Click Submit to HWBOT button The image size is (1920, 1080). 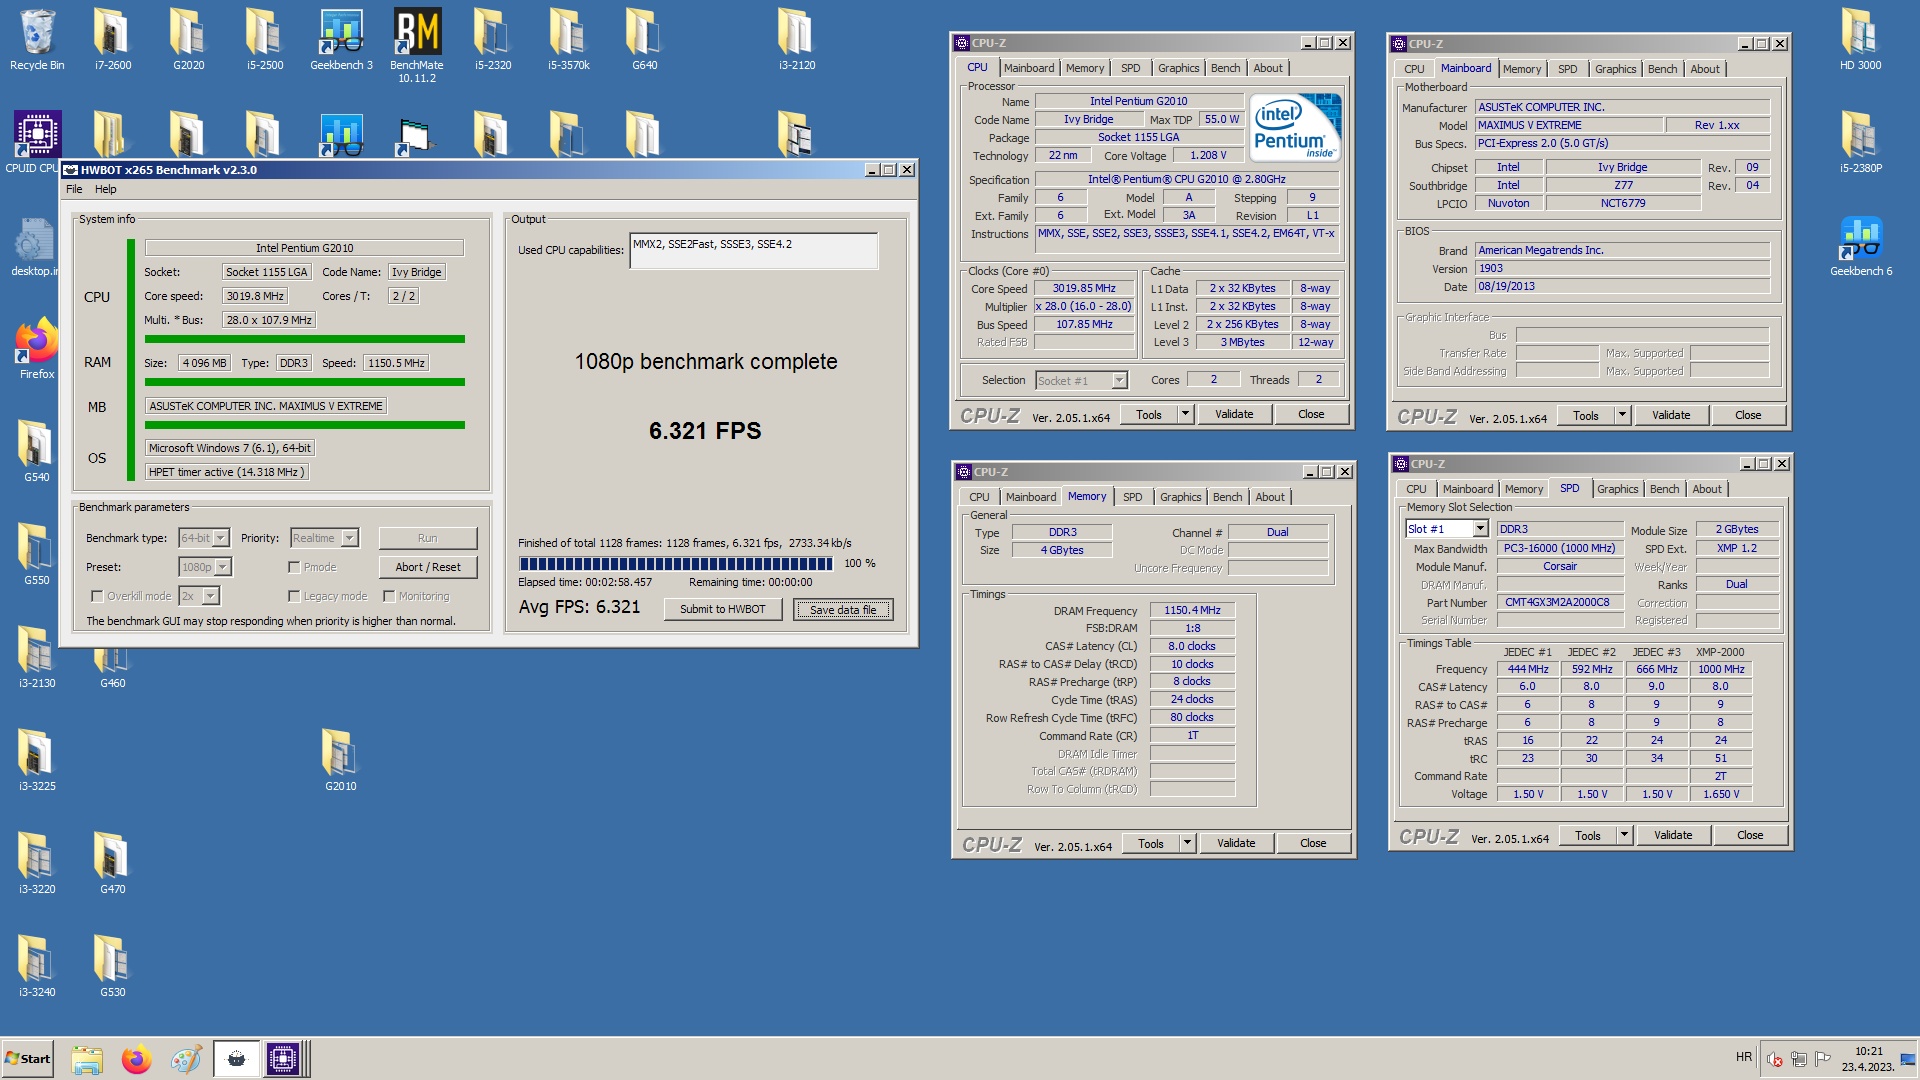click(722, 609)
